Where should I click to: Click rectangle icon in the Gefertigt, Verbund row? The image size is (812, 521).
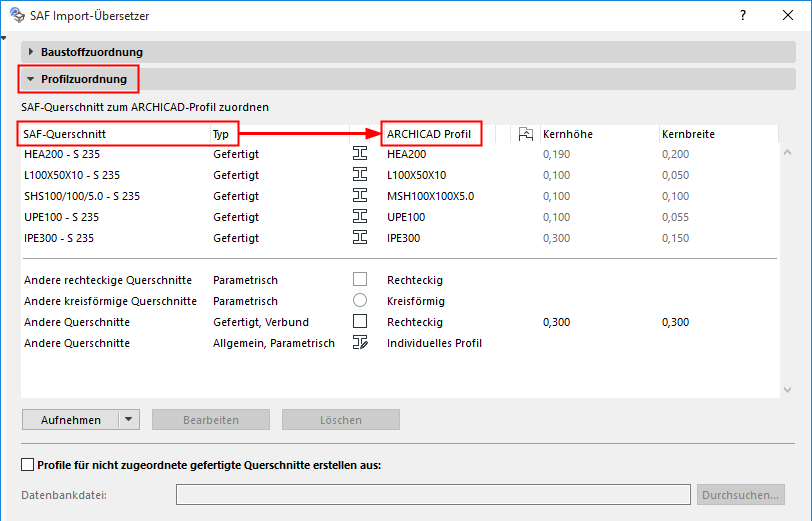click(x=360, y=321)
